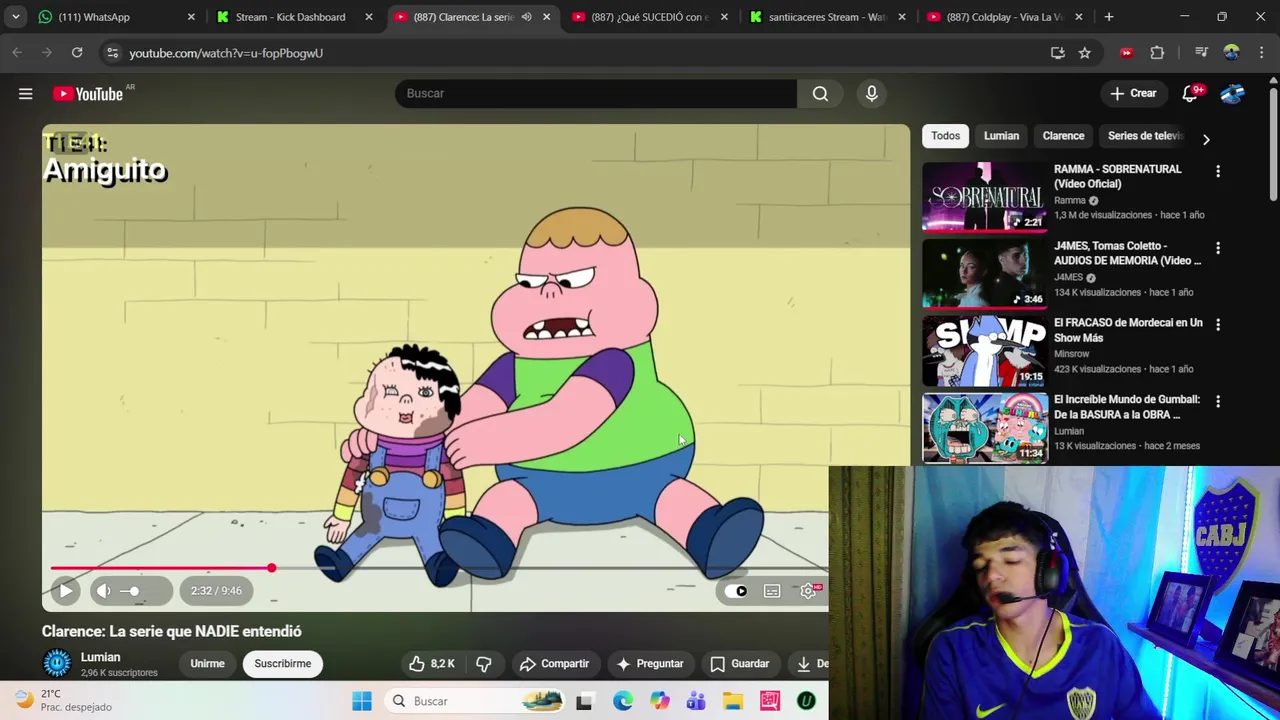This screenshot has height=720, width=1280.
Task: Open the red fast-forward extension icon
Action: pos(1127,53)
